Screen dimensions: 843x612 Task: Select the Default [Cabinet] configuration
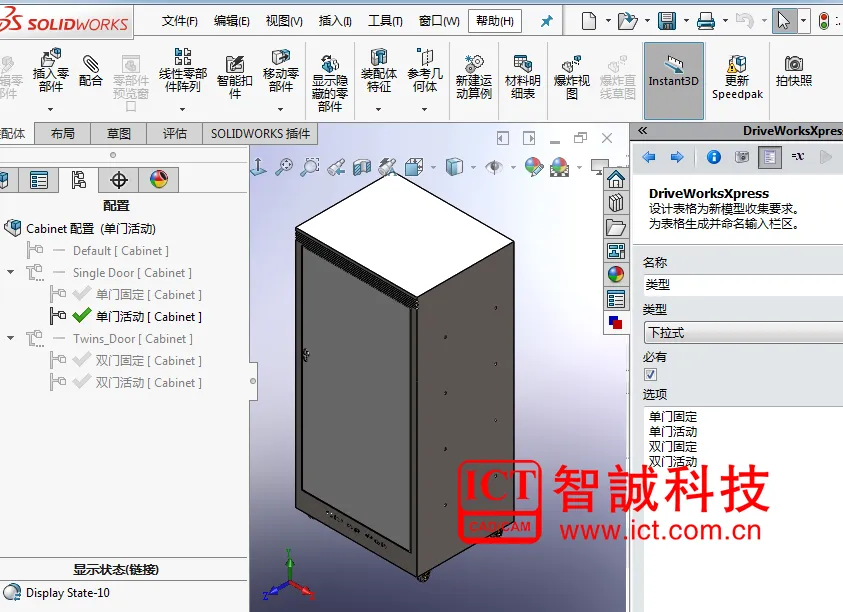(x=120, y=251)
